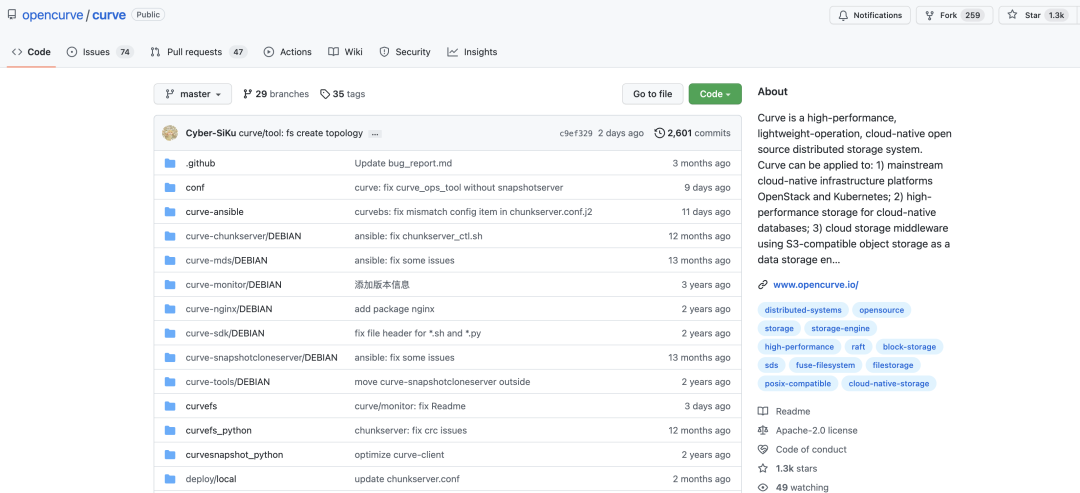This screenshot has width=1080, height=493.
Task: Open the .github folder icon
Action: pyautogui.click(x=170, y=163)
